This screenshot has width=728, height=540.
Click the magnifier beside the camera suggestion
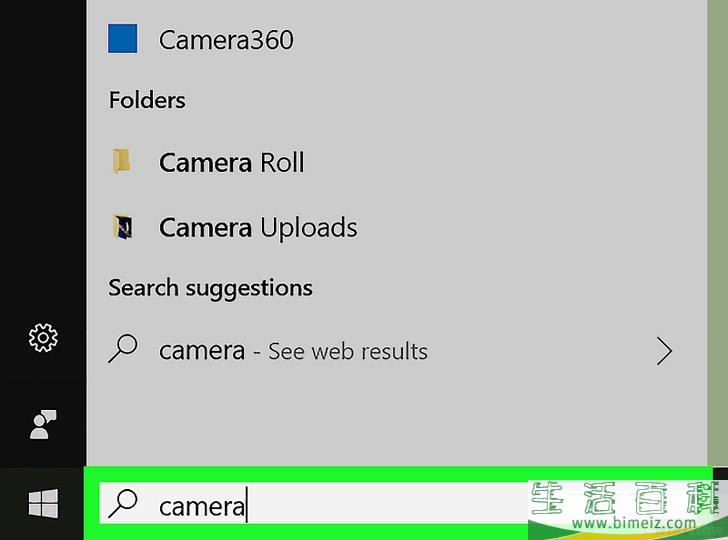point(122,351)
